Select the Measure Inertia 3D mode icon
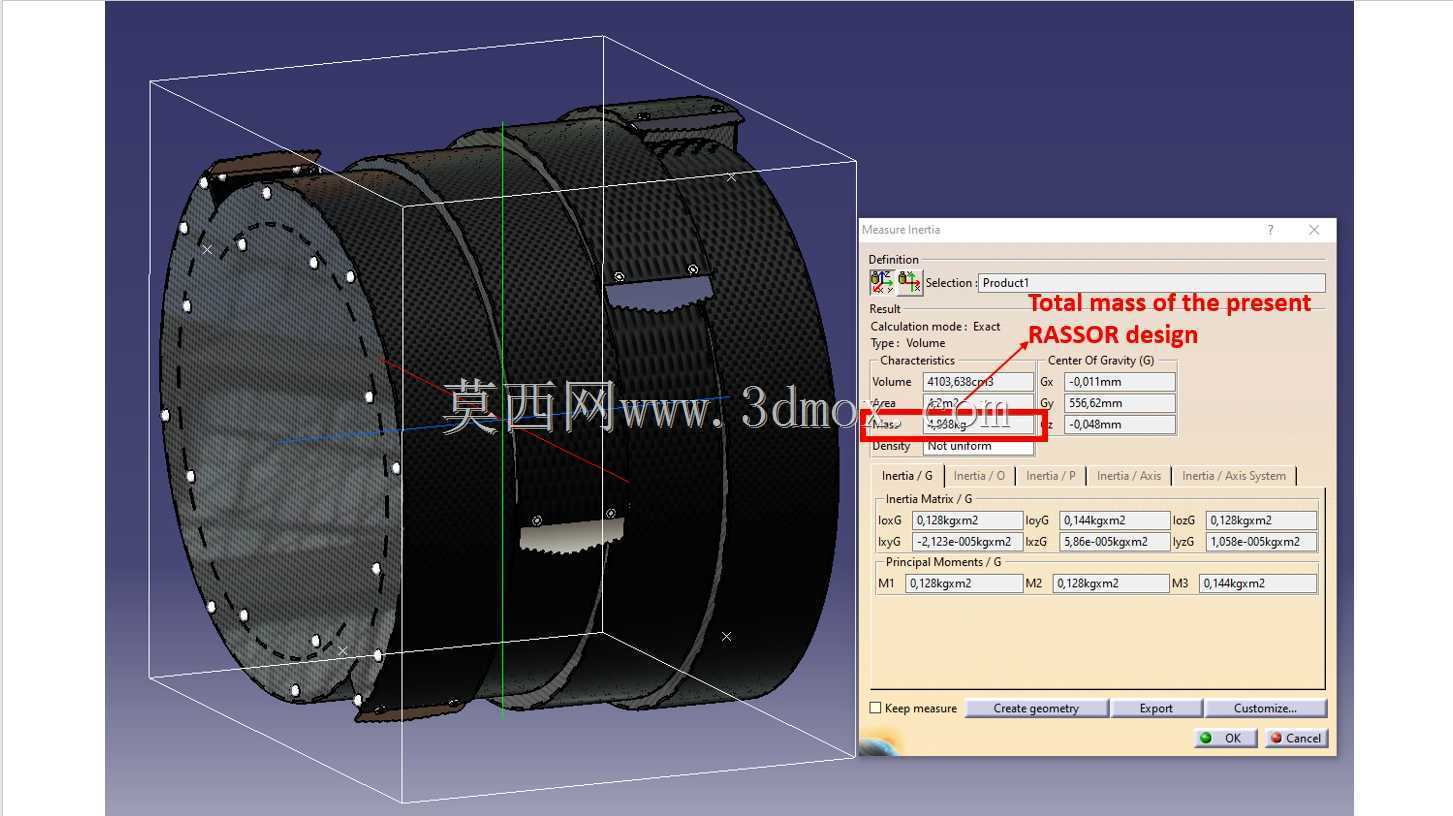This screenshot has height=816, width=1453. pos(882,282)
